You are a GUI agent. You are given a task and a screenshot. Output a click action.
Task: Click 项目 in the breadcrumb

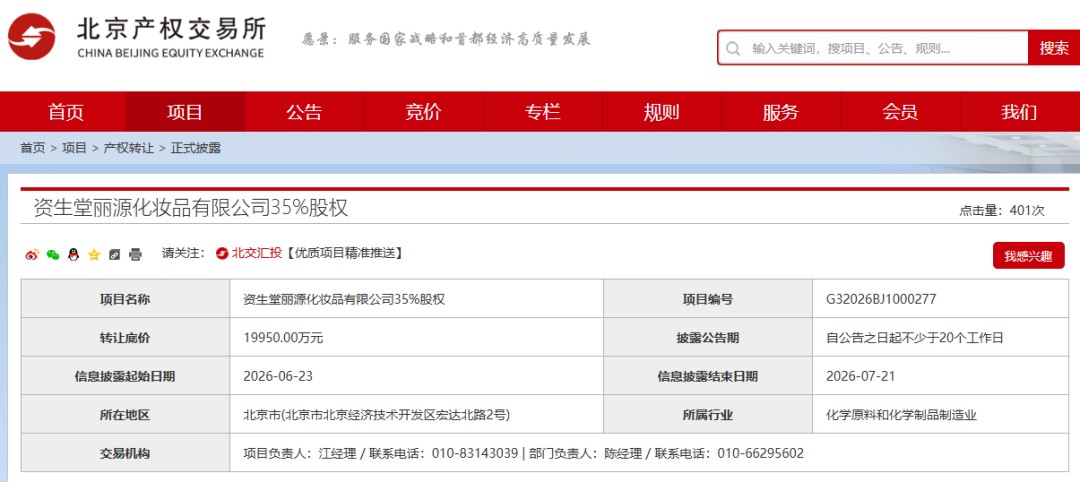(x=74, y=148)
